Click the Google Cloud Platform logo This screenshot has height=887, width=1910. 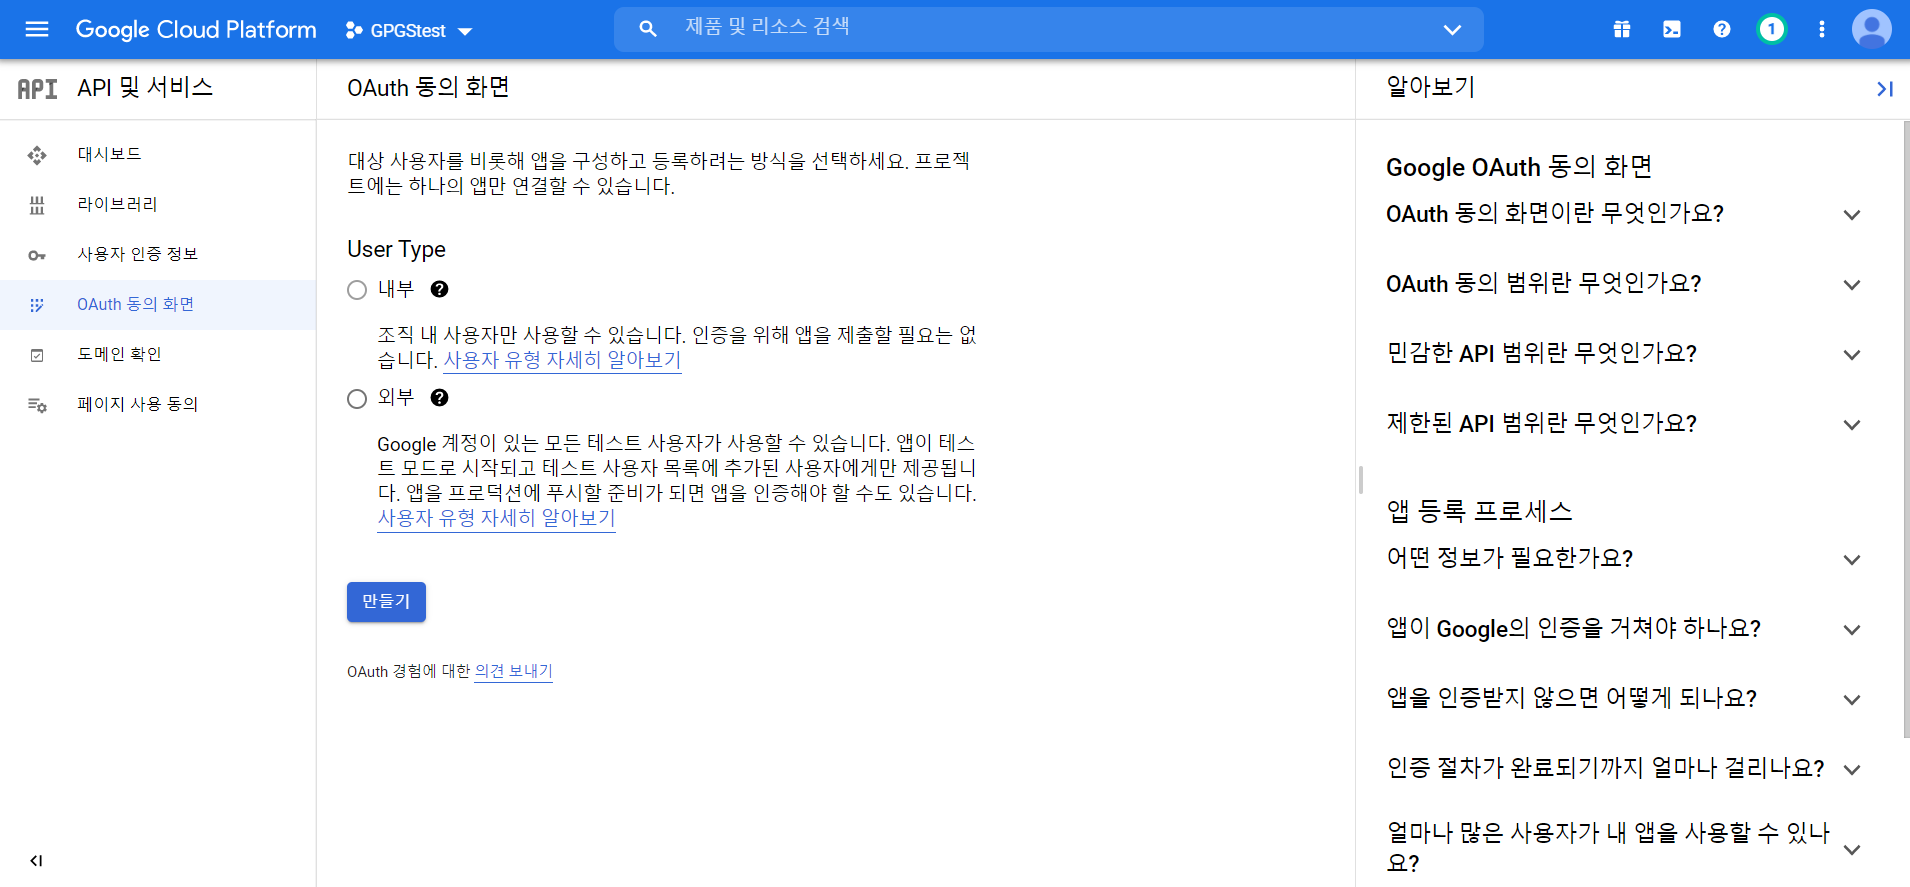point(196,30)
